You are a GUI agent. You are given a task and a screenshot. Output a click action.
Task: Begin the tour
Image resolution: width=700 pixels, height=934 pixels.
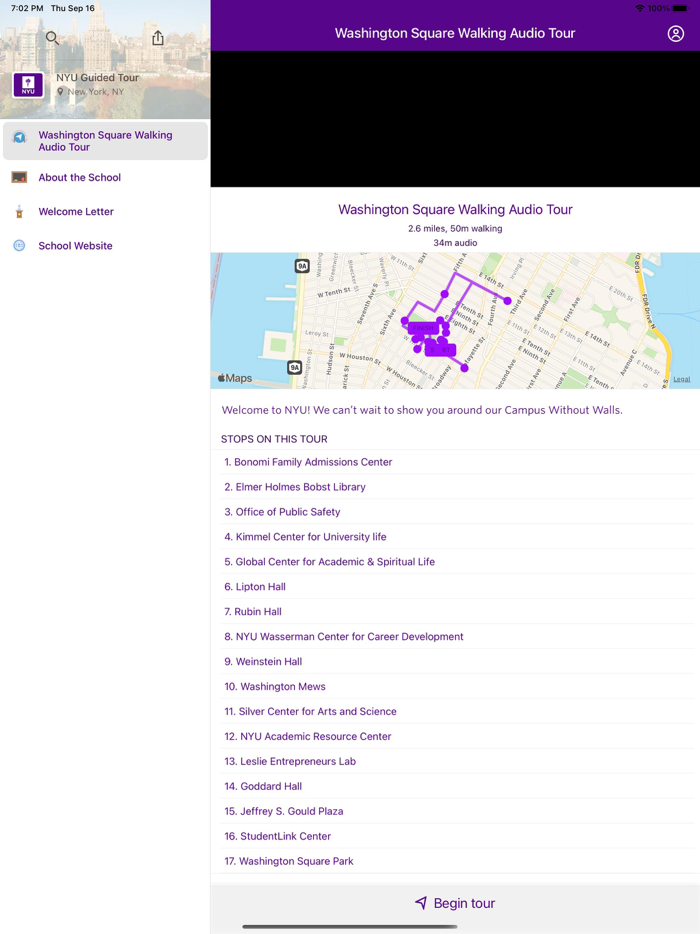pos(455,903)
